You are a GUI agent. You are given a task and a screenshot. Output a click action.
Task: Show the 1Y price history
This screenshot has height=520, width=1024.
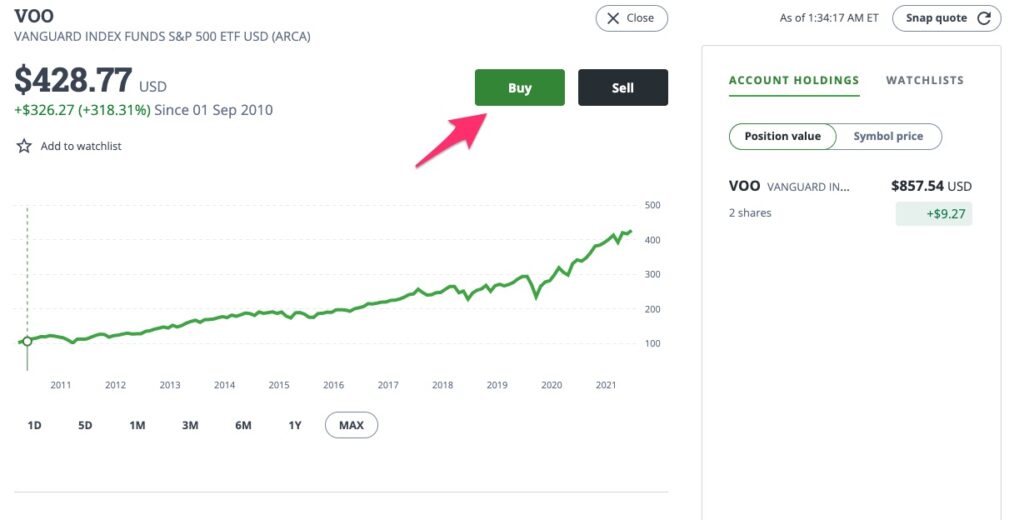click(x=295, y=425)
